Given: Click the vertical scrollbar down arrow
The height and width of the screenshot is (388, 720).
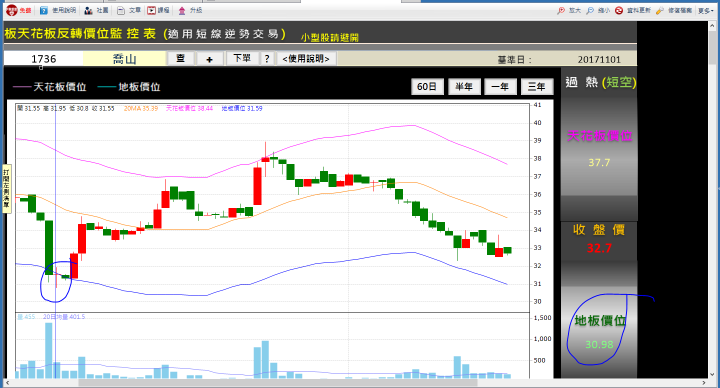Looking at the screenshot, I should (713, 374).
